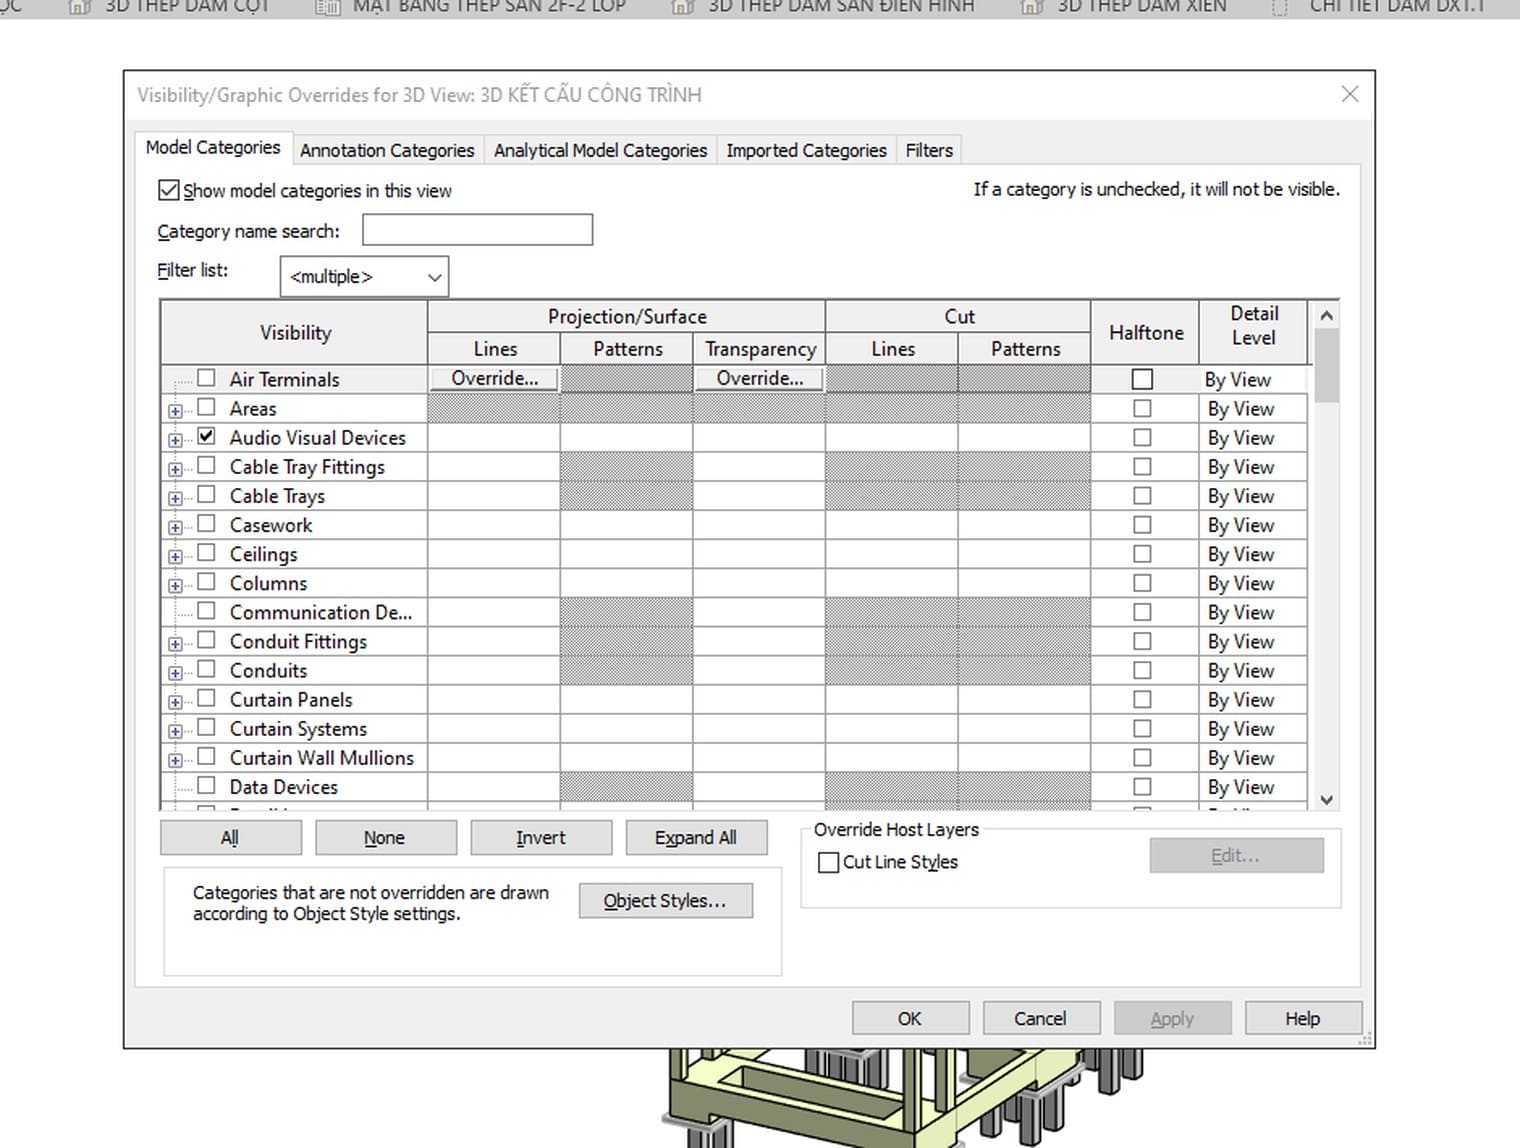Screen dimensions: 1520x1148
Task: Open the Filter list dropdown
Action: click(364, 277)
